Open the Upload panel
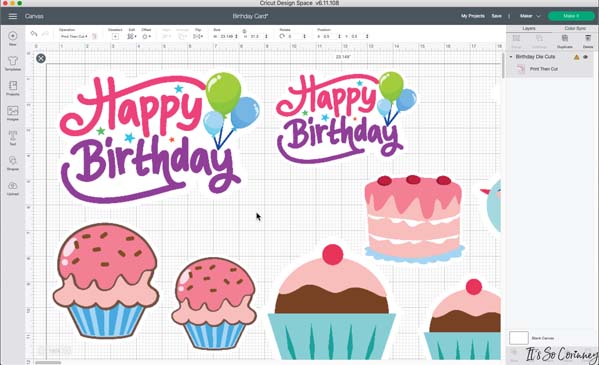The height and width of the screenshot is (365, 599). (x=13, y=188)
